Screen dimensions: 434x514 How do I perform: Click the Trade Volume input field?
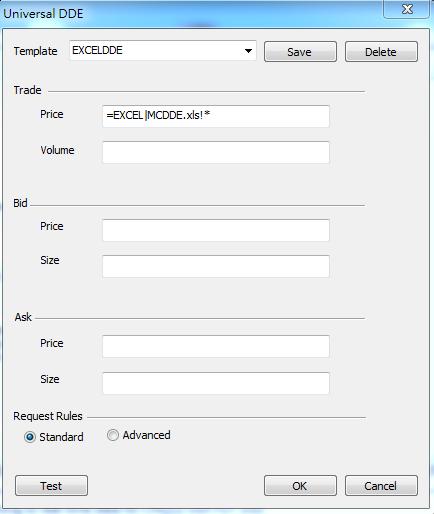click(216, 152)
